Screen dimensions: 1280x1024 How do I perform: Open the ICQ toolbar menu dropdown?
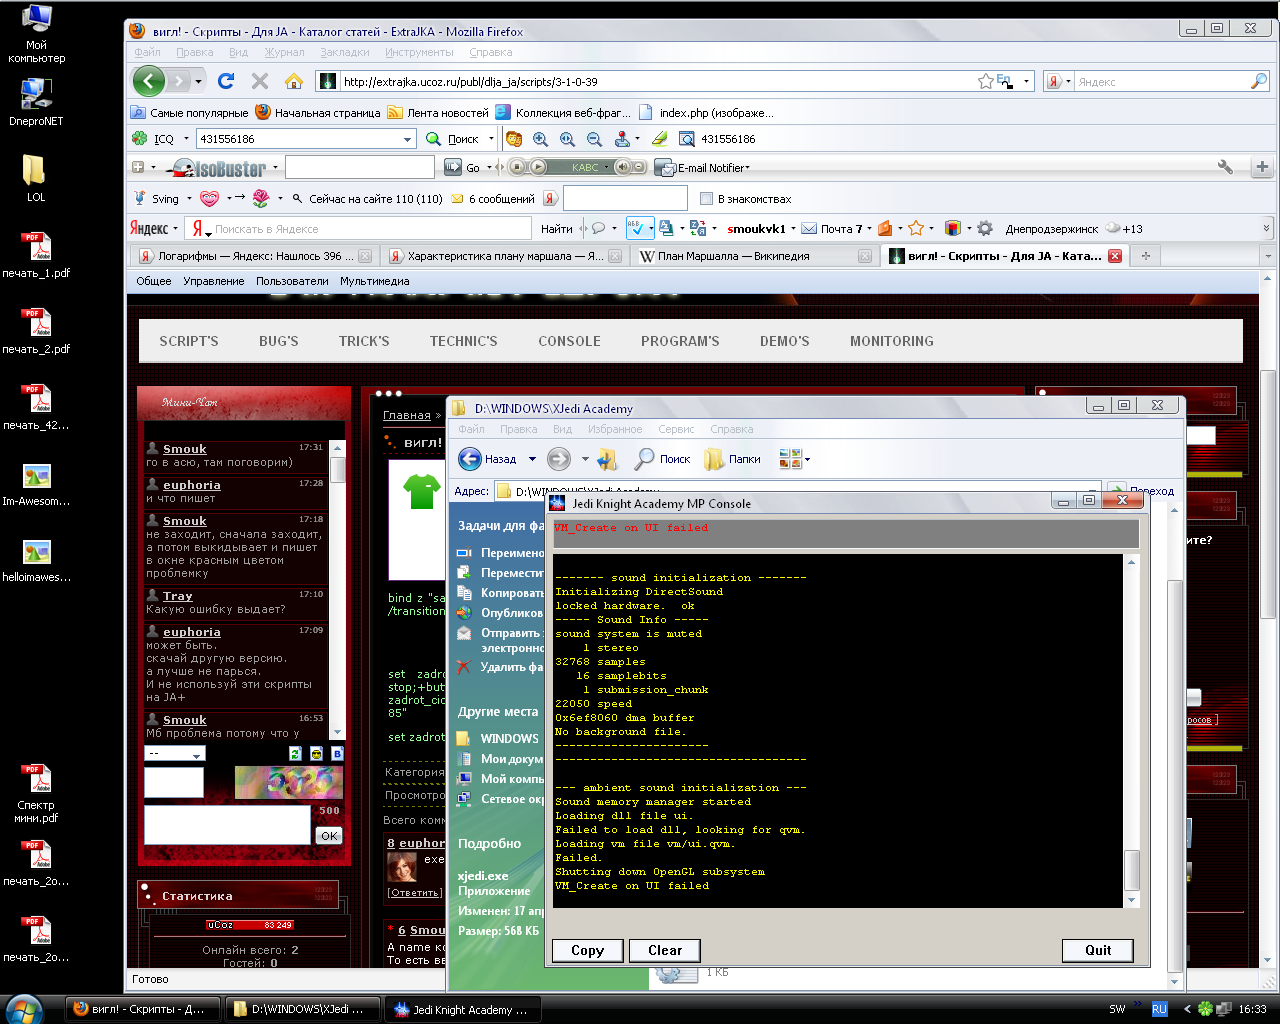[x=186, y=139]
